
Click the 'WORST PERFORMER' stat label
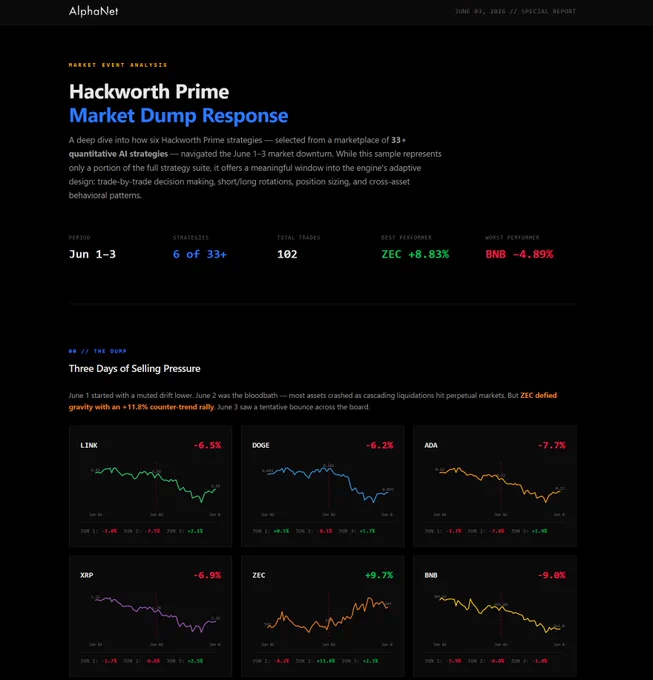pyautogui.click(x=512, y=238)
